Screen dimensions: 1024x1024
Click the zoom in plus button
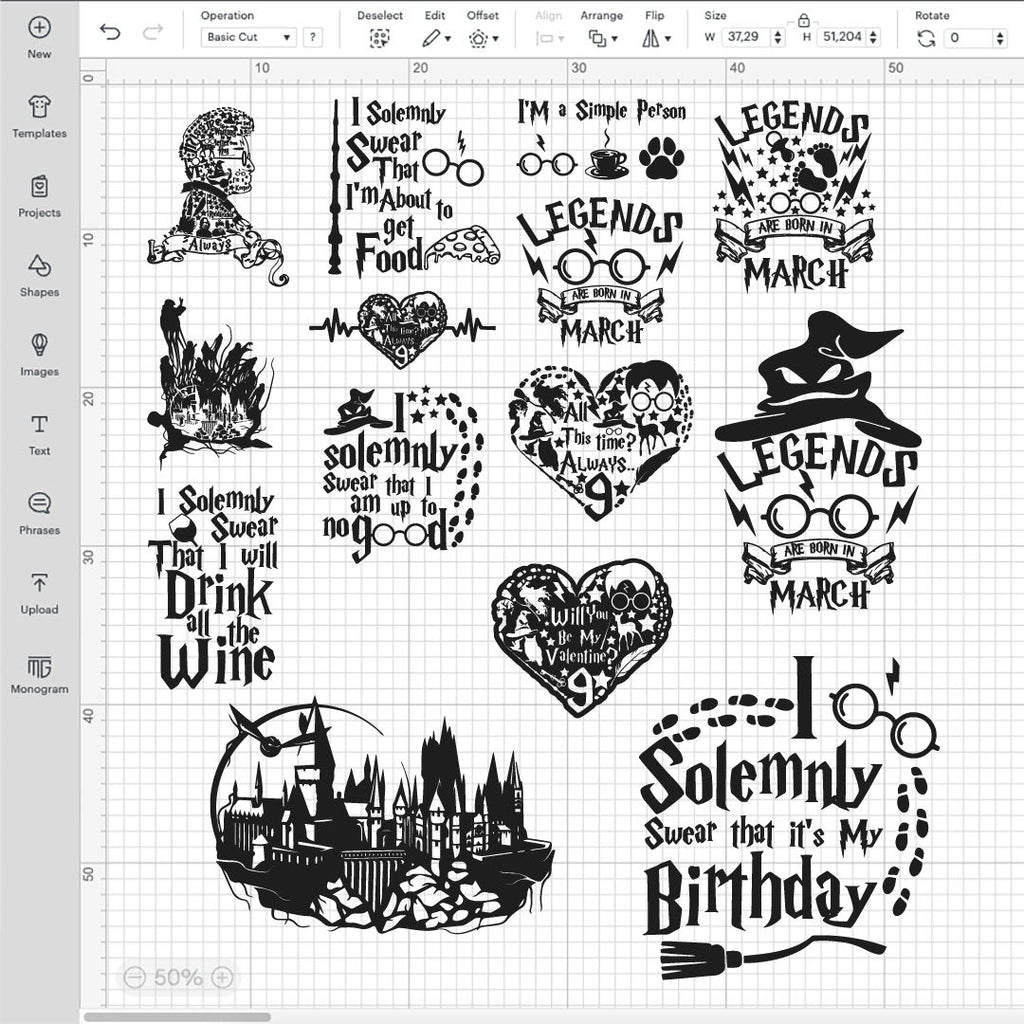(x=223, y=977)
